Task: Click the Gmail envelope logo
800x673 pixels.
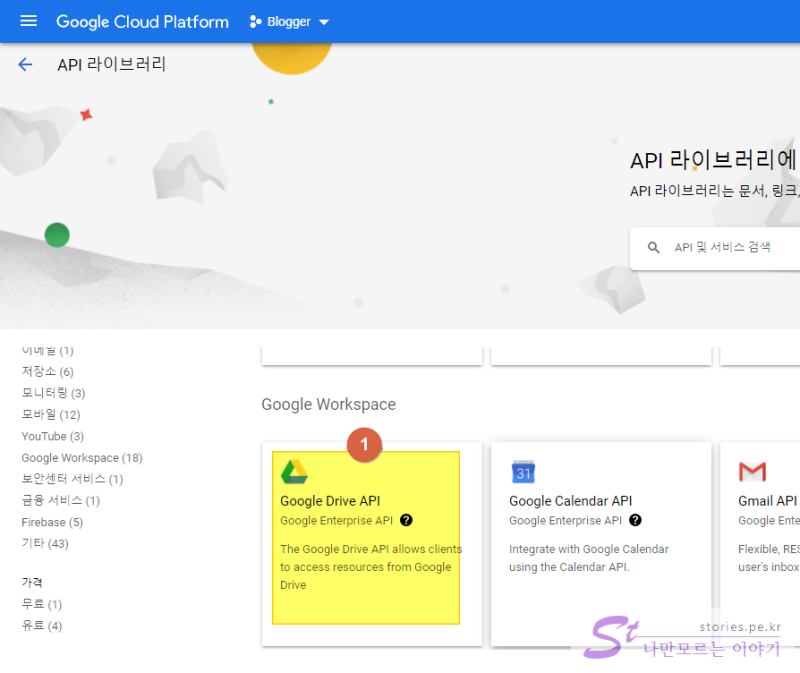Action: [x=753, y=472]
